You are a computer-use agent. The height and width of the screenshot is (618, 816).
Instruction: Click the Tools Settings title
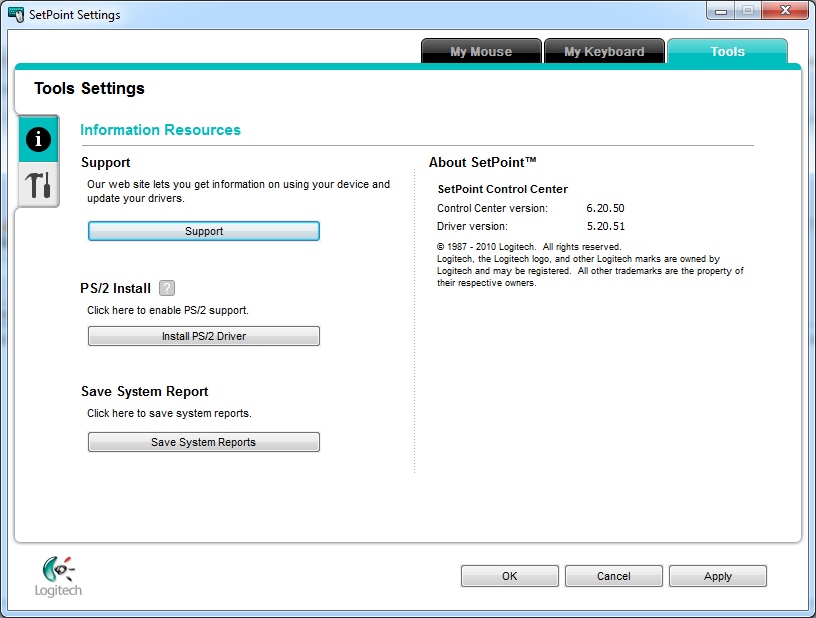tap(89, 88)
